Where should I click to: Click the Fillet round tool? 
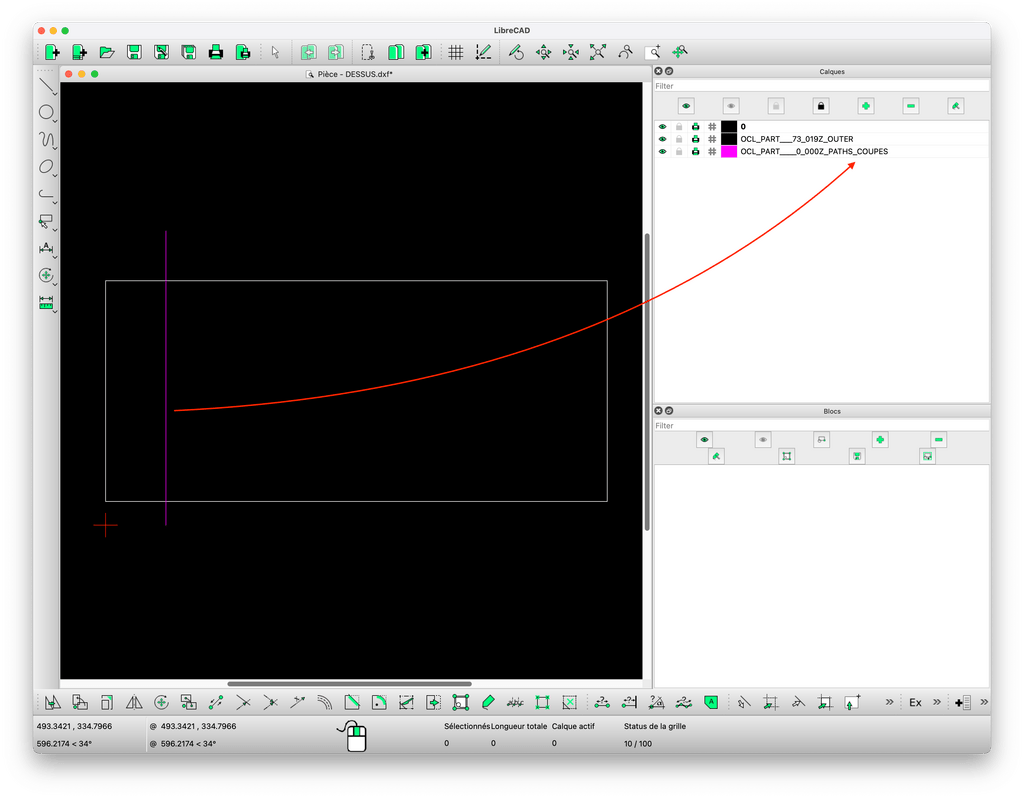[x=379, y=703]
